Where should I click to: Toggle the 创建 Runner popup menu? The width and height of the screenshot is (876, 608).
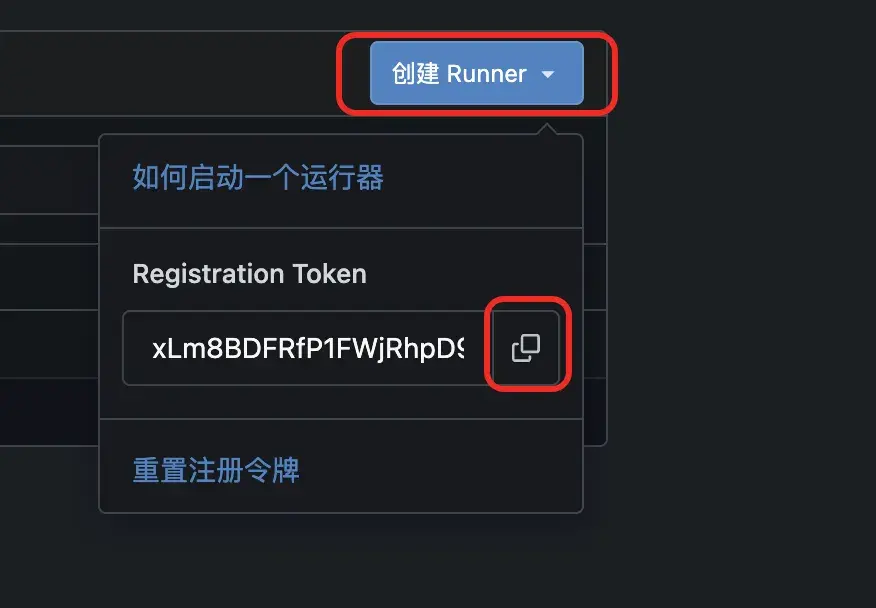coord(477,73)
